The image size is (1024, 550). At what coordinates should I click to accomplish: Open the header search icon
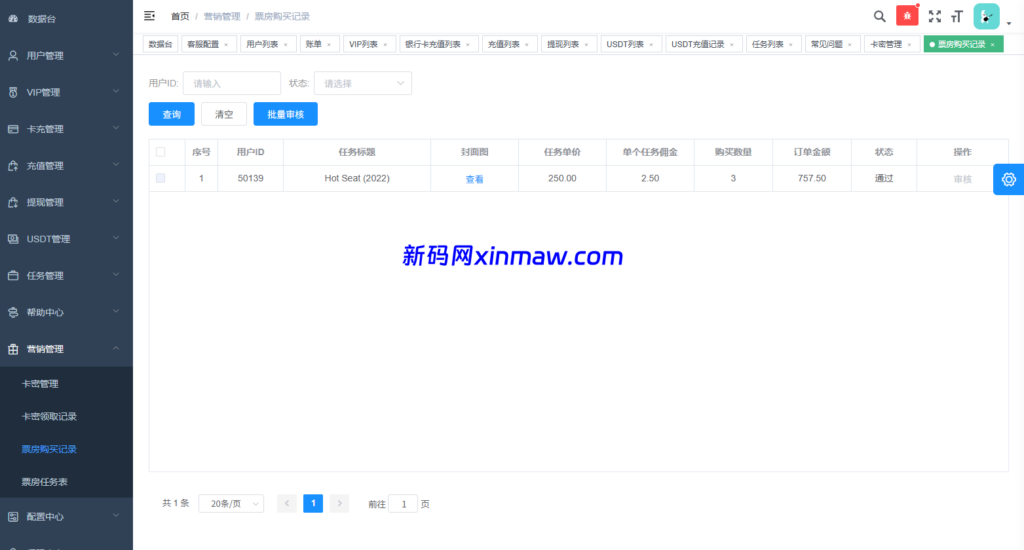pos(880,16)
